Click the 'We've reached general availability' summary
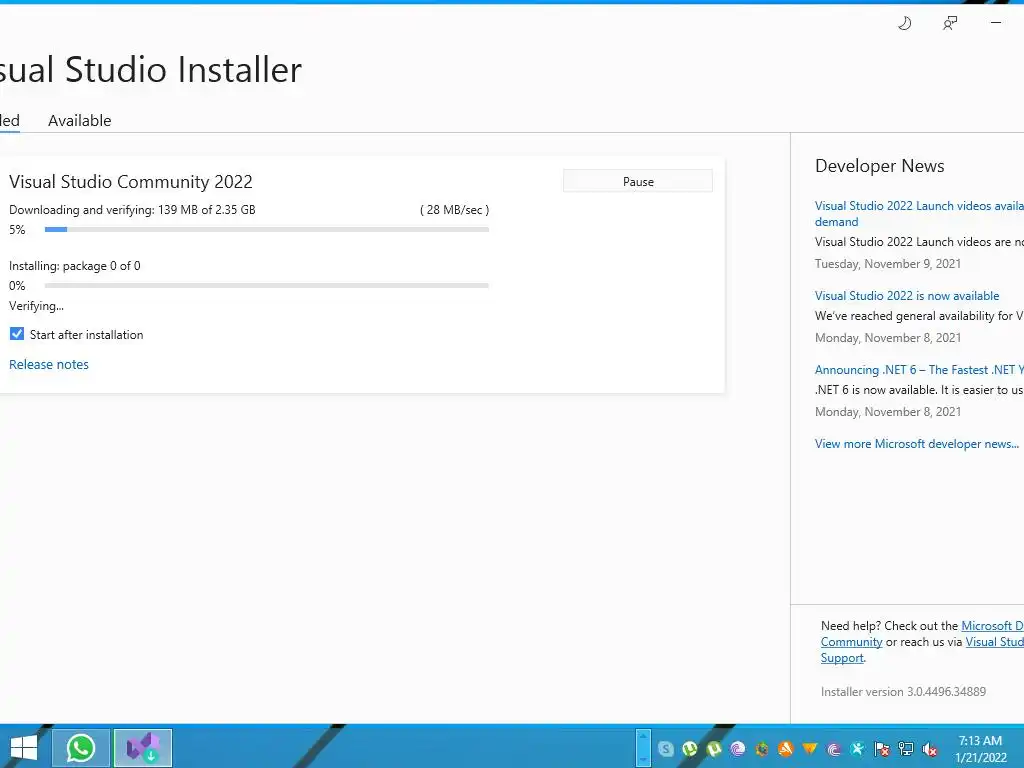The width and height of the screenshot is (1024, 768). [x=919, y=316]
